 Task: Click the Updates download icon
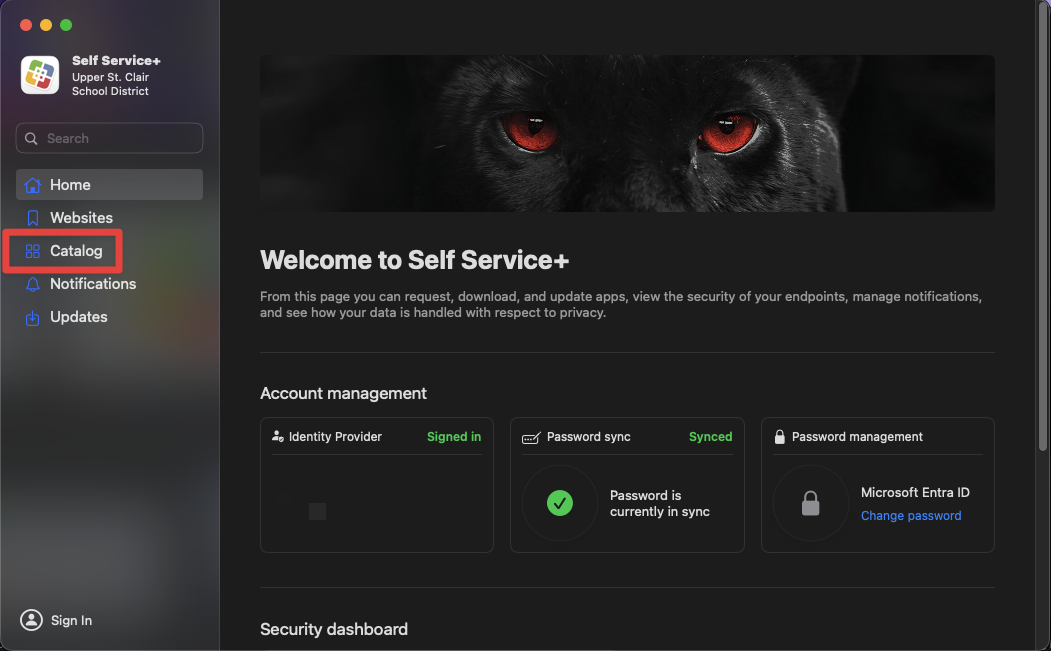click(x=33, y=317)
